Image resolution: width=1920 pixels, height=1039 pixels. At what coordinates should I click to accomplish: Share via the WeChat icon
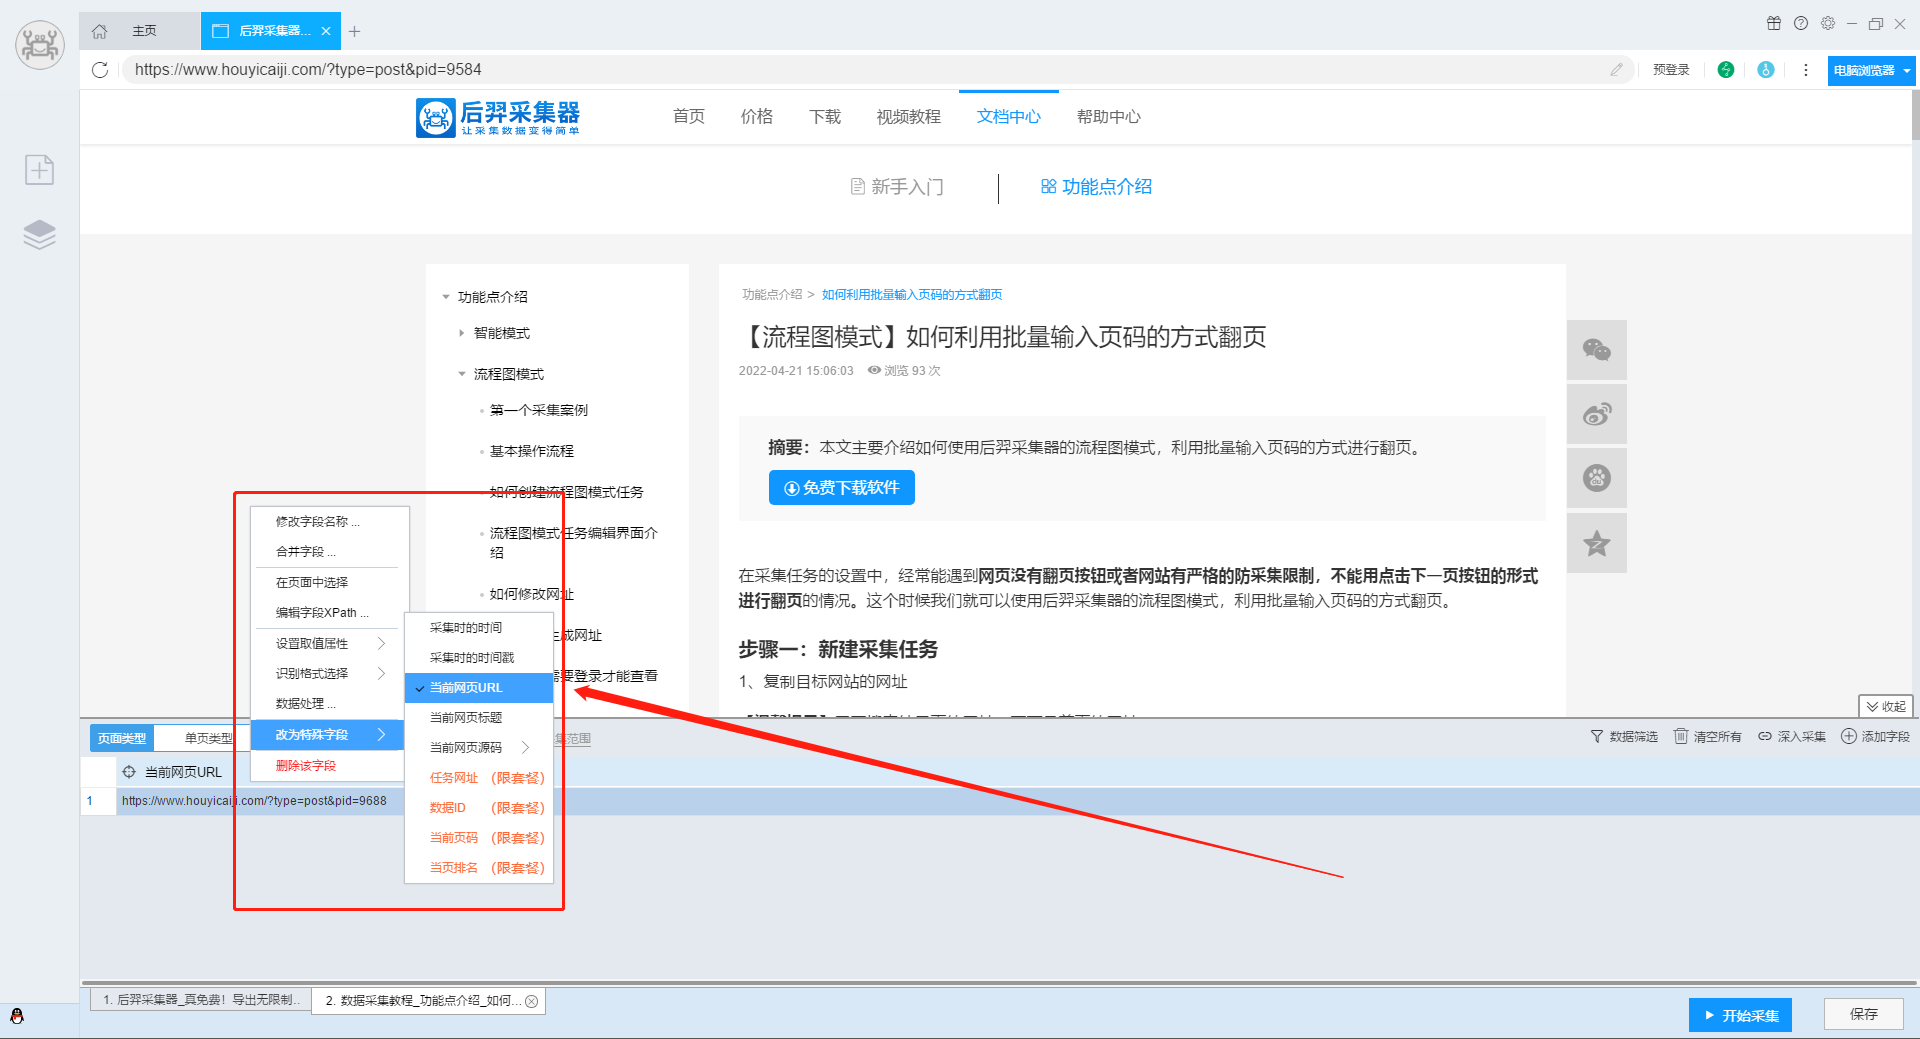coord(1597,350)
